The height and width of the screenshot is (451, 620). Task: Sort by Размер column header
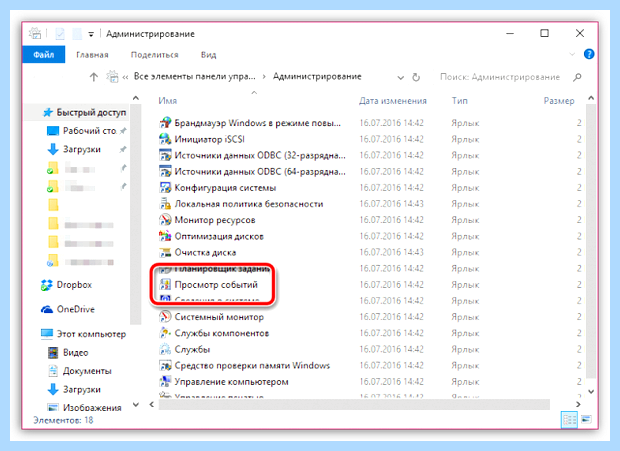tap(559, 101)
